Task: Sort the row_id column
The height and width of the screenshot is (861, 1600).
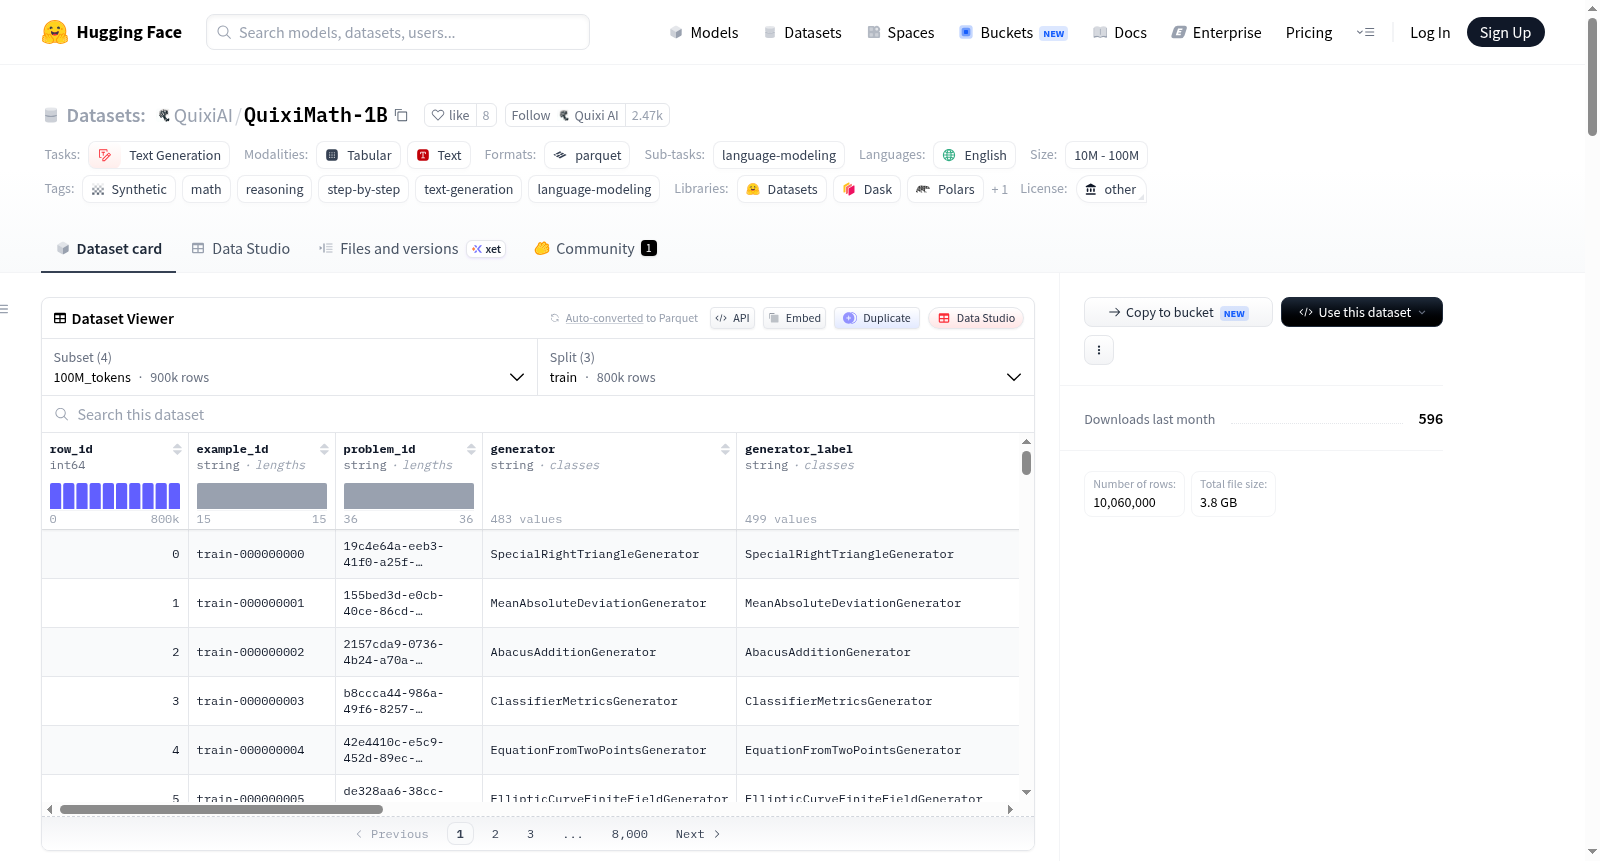Action: point(177,449)
